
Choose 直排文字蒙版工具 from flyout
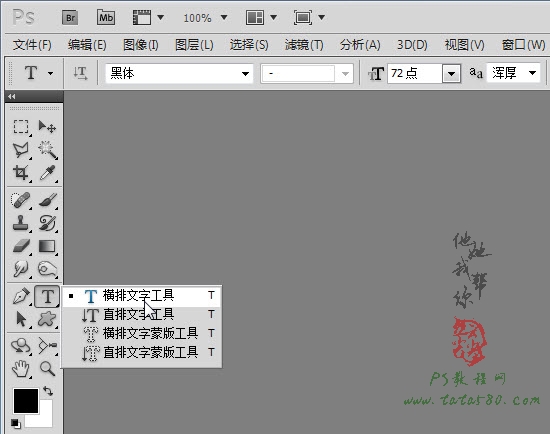click(142, 353)
